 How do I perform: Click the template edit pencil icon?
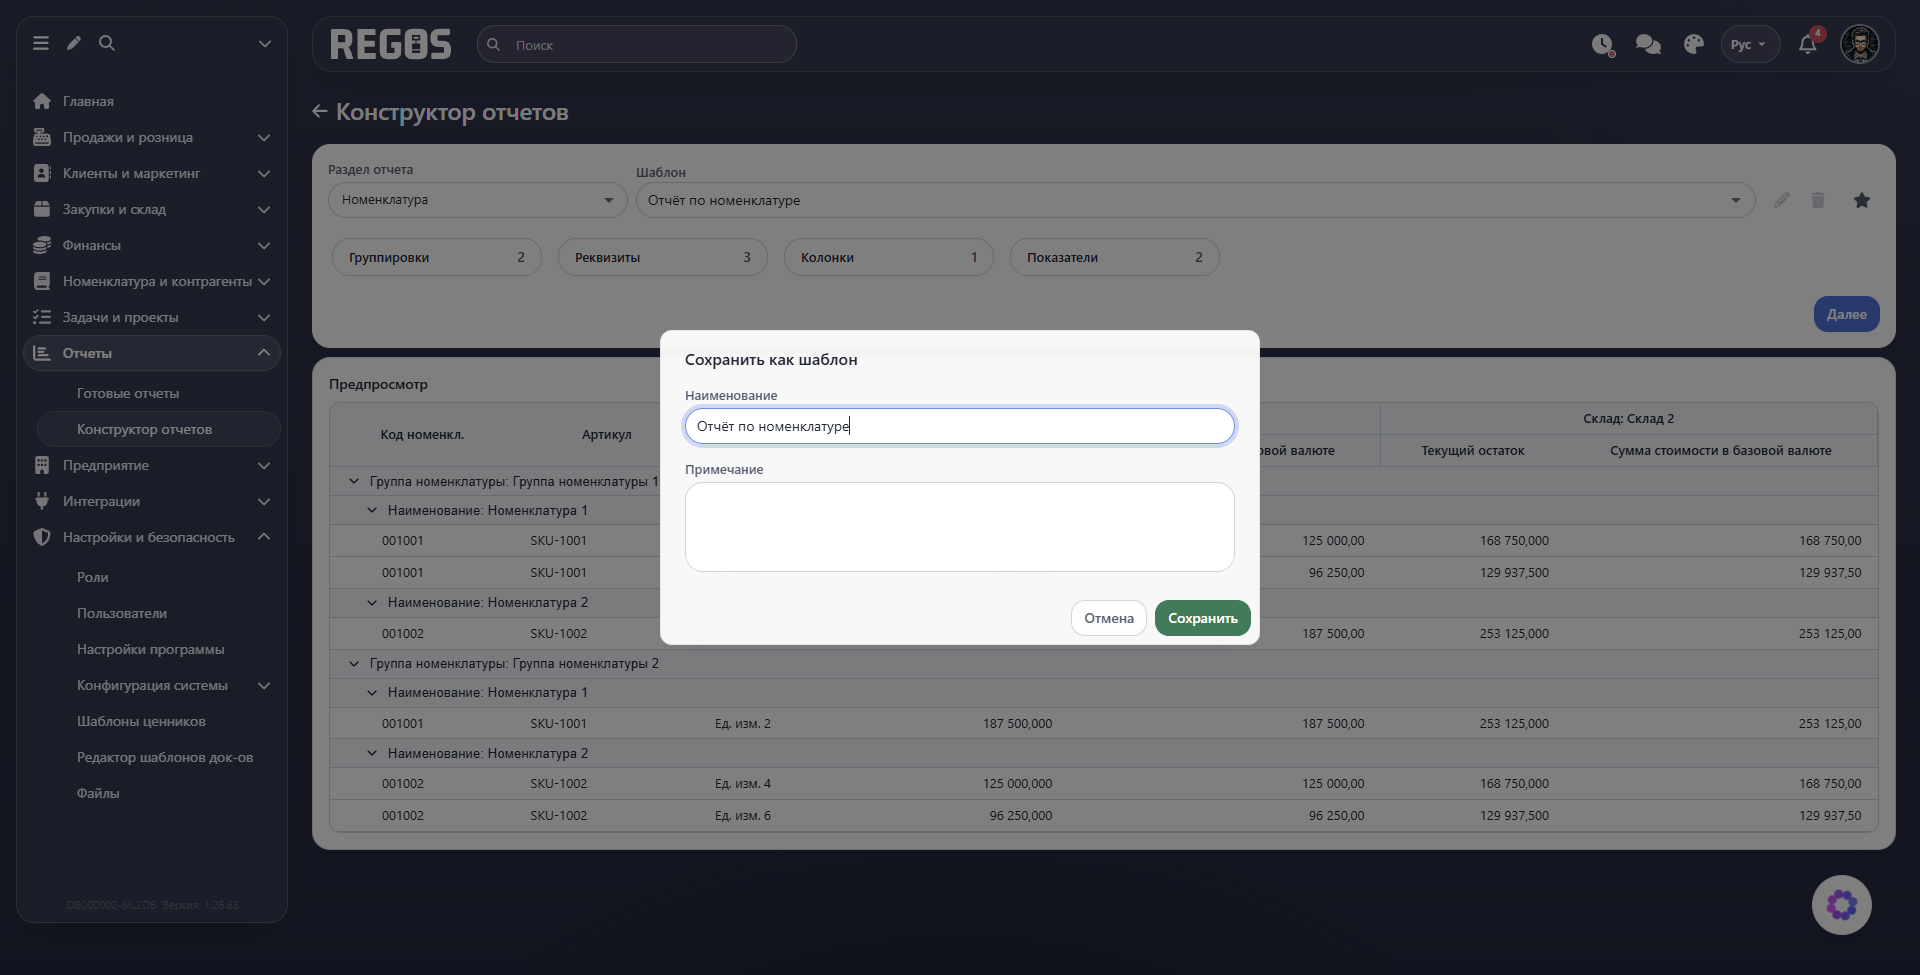[1782, 200]
